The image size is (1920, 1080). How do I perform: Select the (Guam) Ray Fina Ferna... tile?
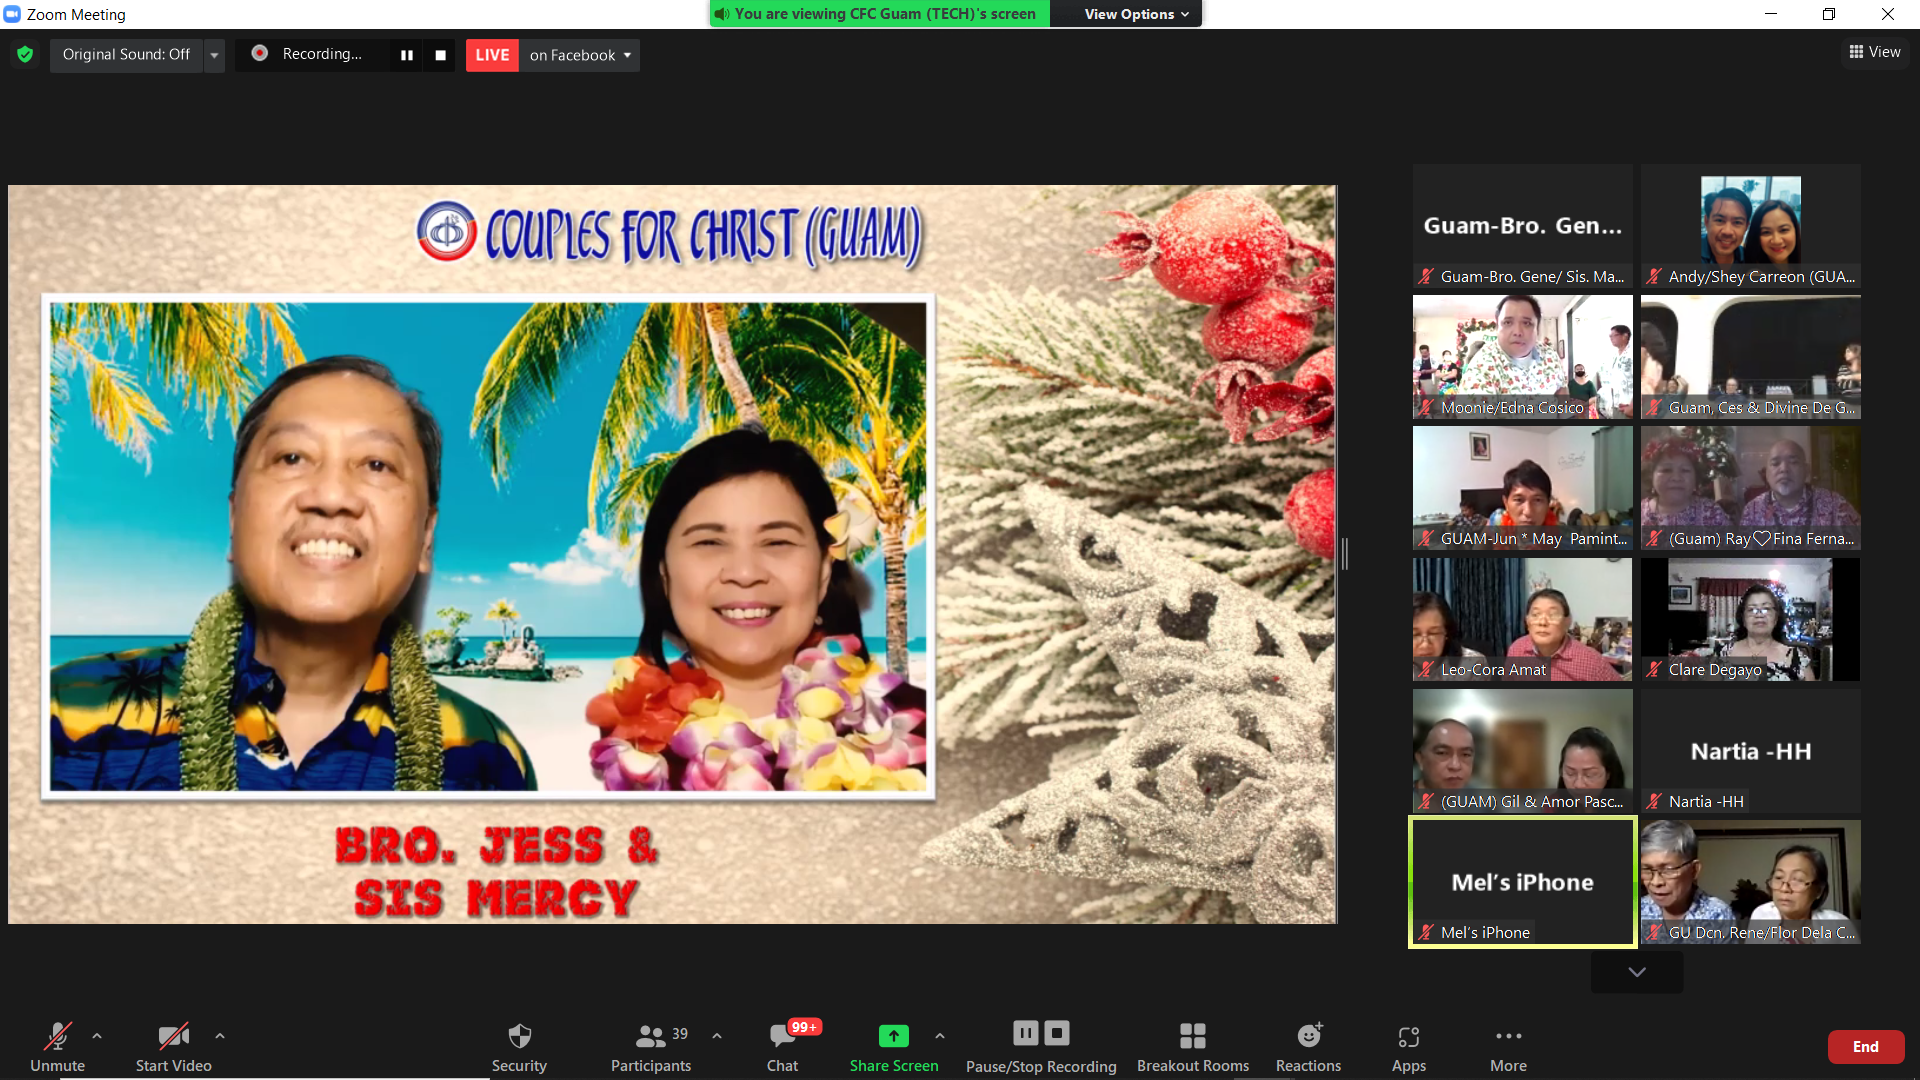click(x=1751, y=488)
